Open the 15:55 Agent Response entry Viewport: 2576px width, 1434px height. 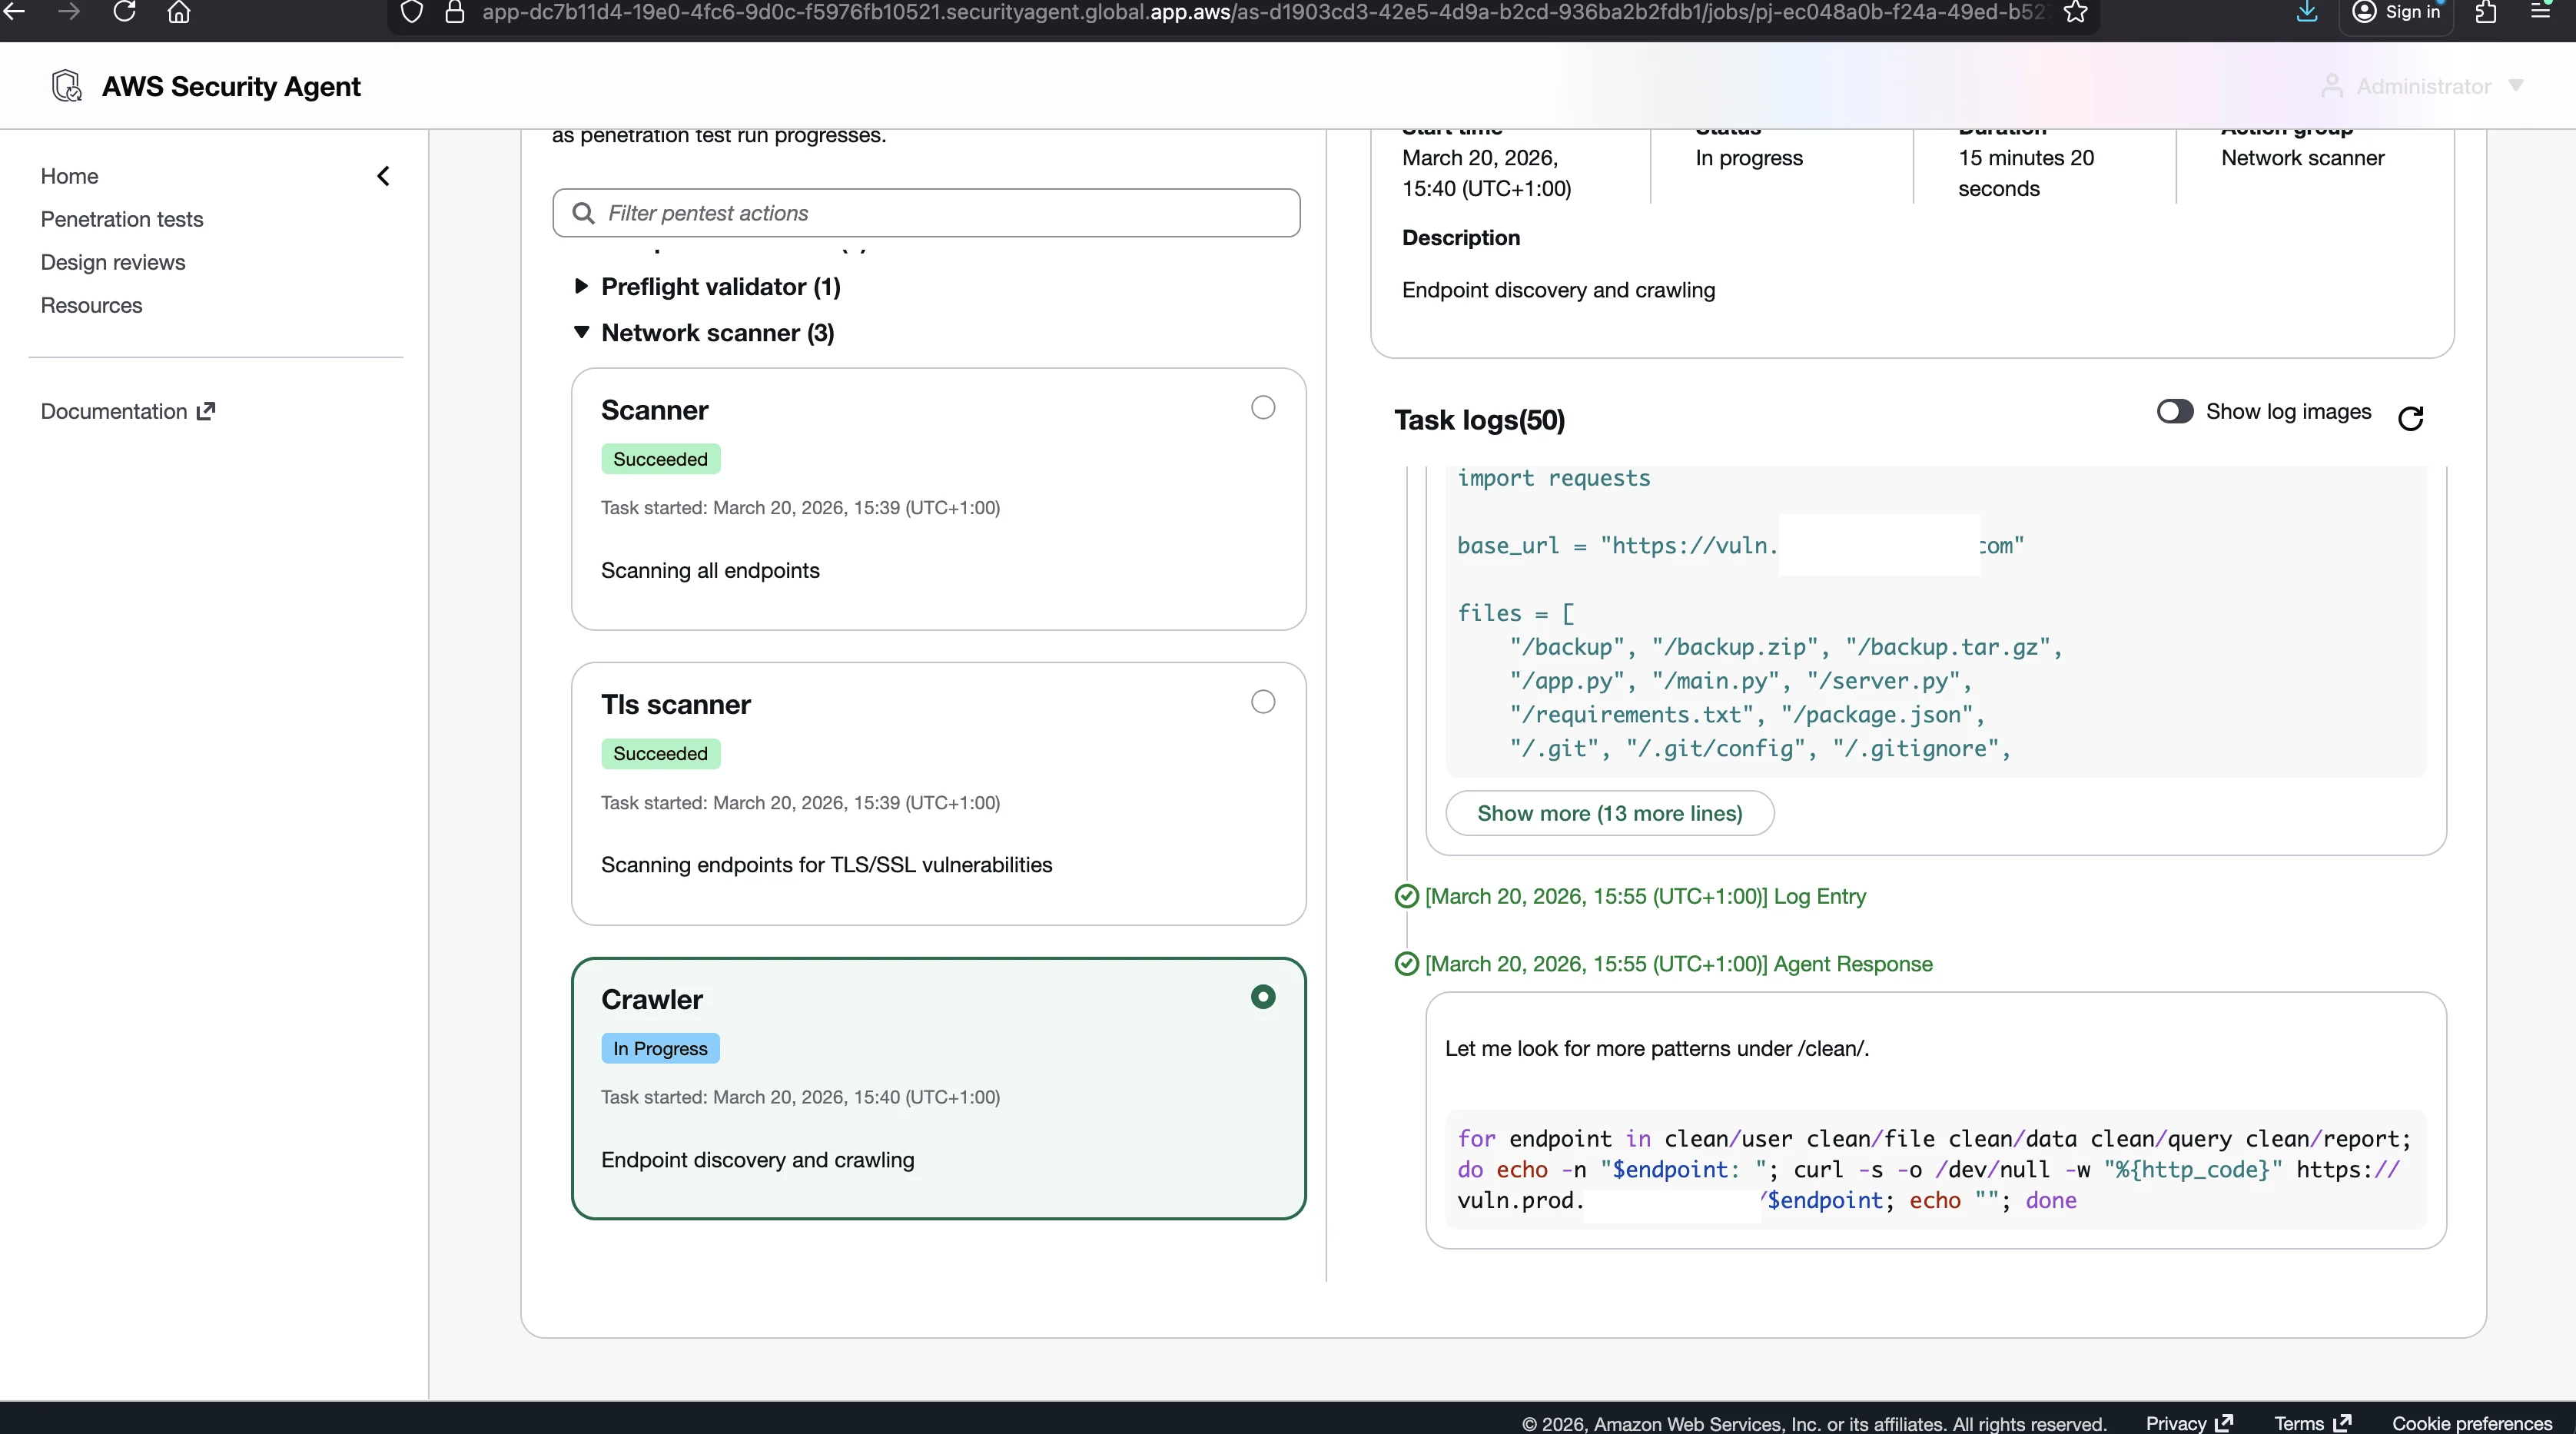coord(1678,964)
